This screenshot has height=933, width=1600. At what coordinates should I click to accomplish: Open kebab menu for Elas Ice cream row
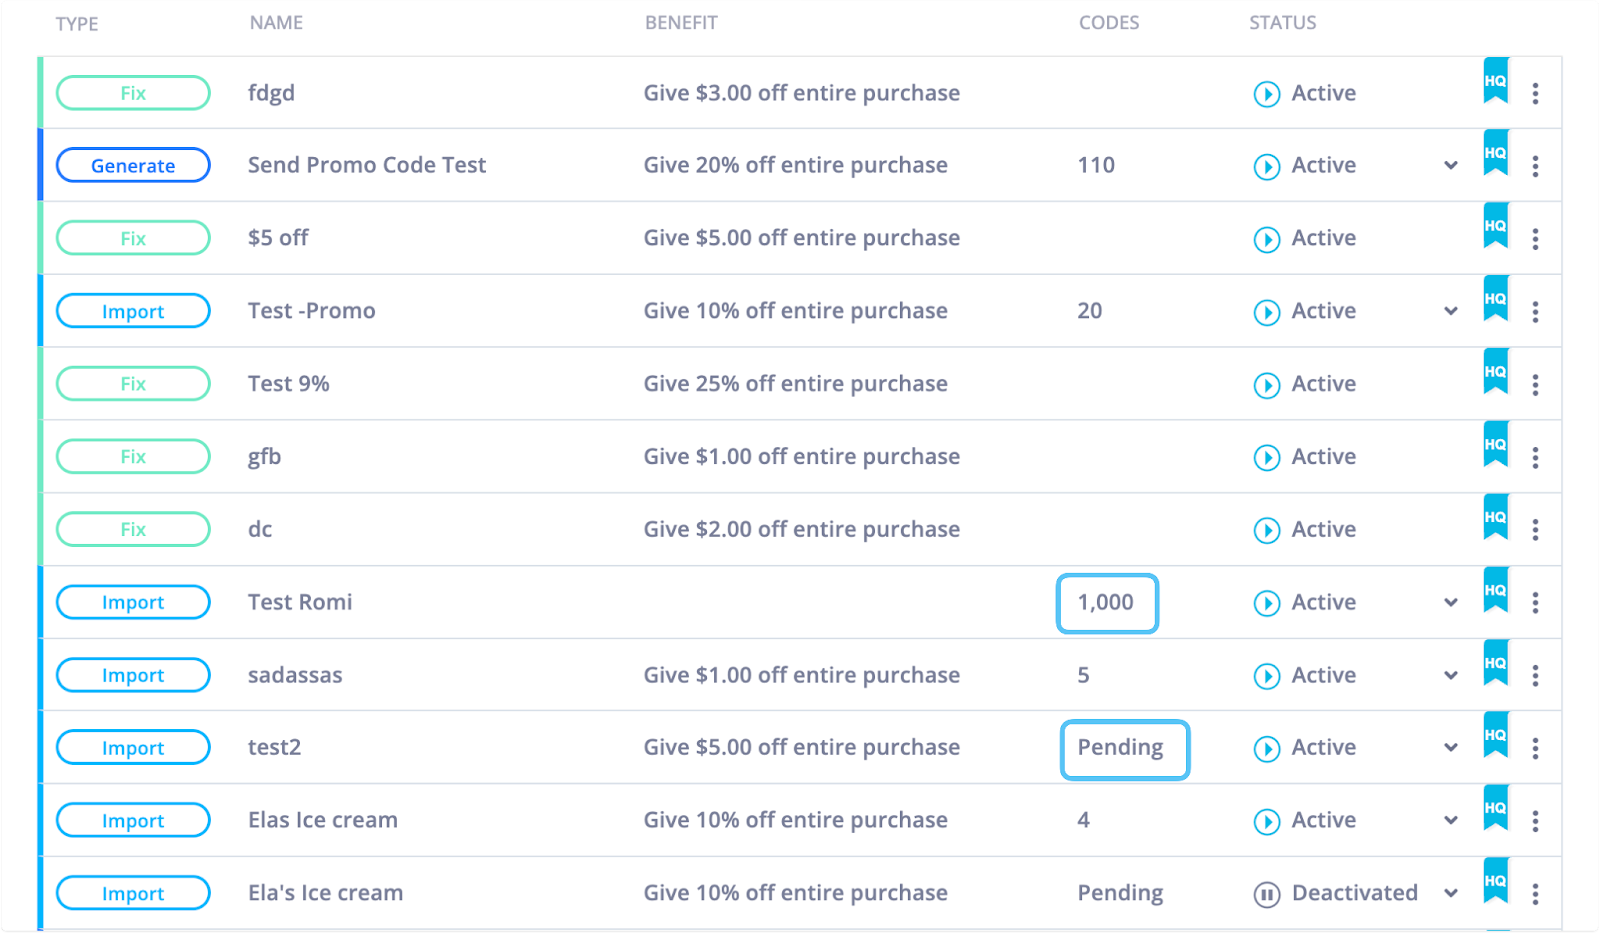(x=1535, y=821)
